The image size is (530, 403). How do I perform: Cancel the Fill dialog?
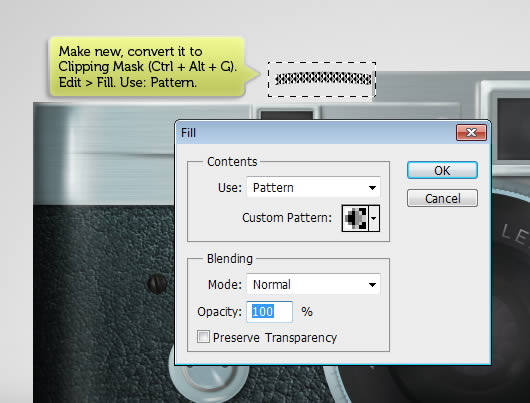(x=442, y=198)
